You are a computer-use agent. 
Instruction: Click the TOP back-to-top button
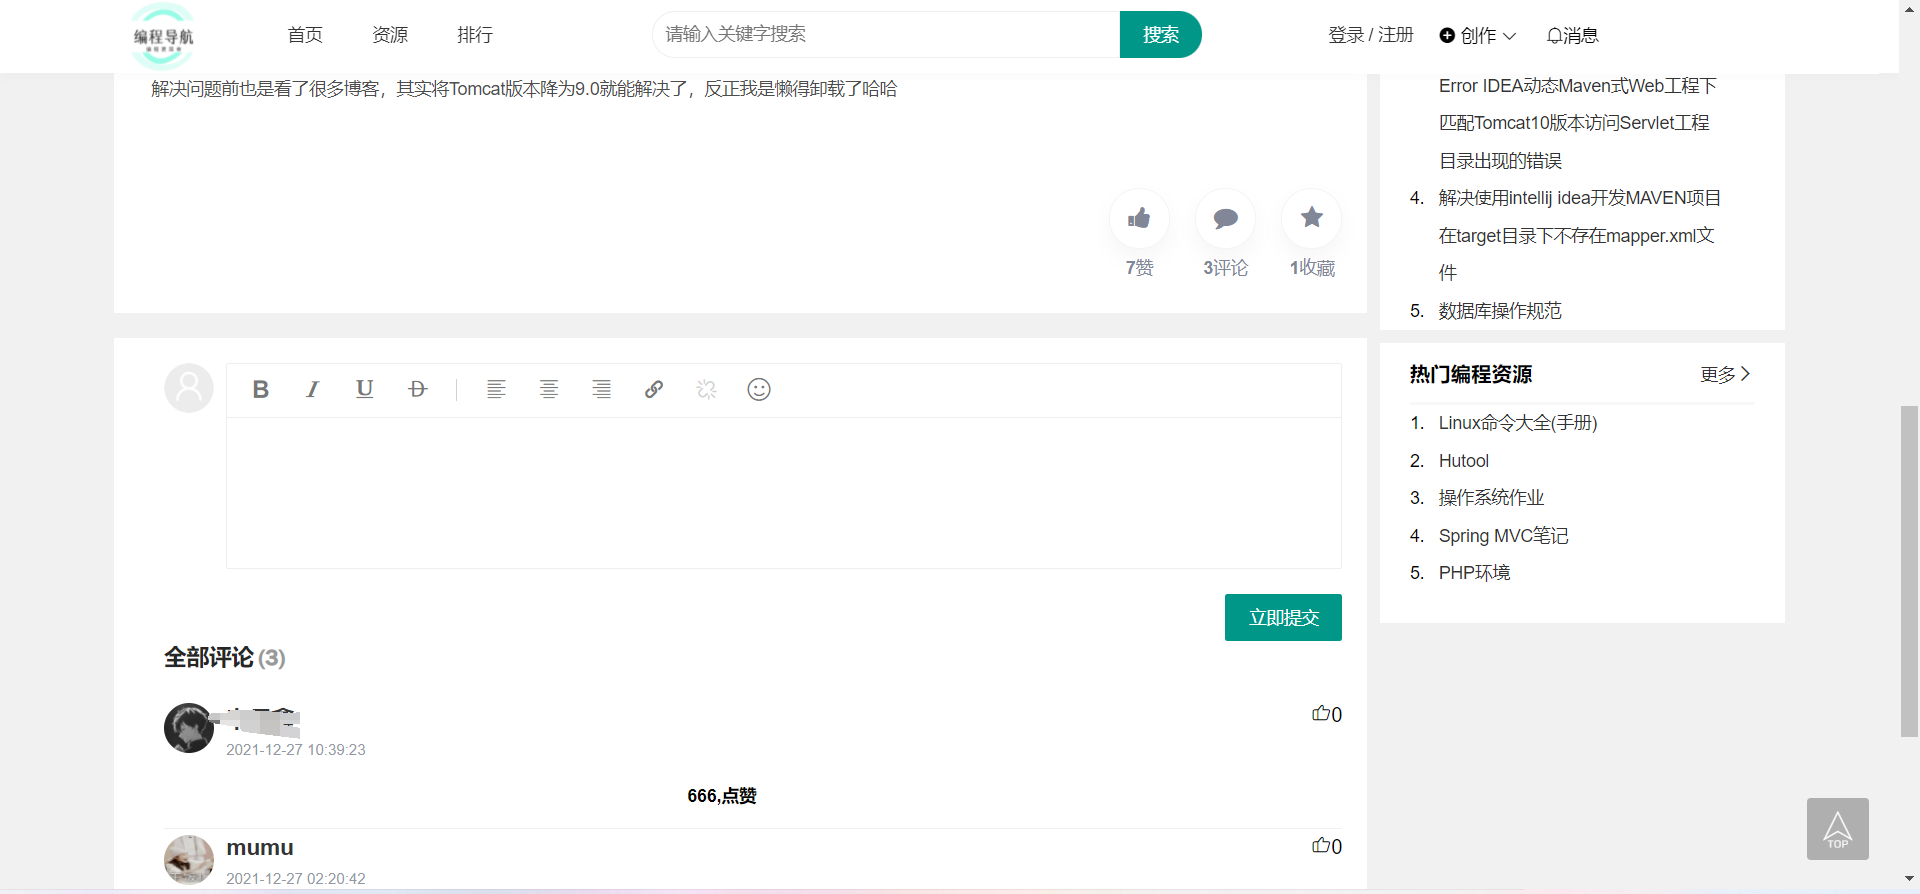[x=1838, y=829]
